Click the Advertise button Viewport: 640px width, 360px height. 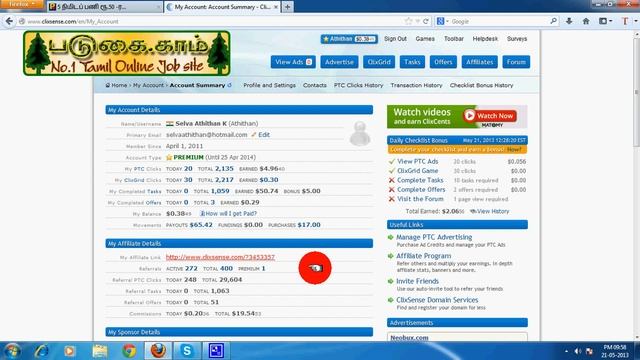coord(339,62)
